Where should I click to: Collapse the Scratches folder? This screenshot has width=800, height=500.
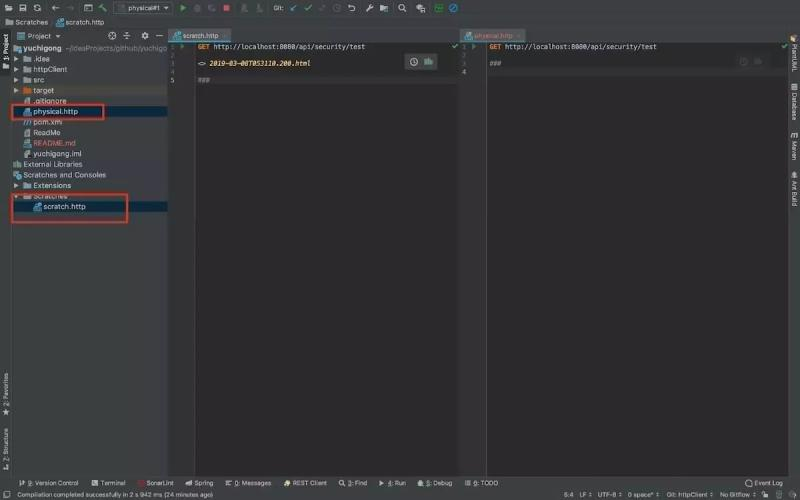[x=16, y=196]
